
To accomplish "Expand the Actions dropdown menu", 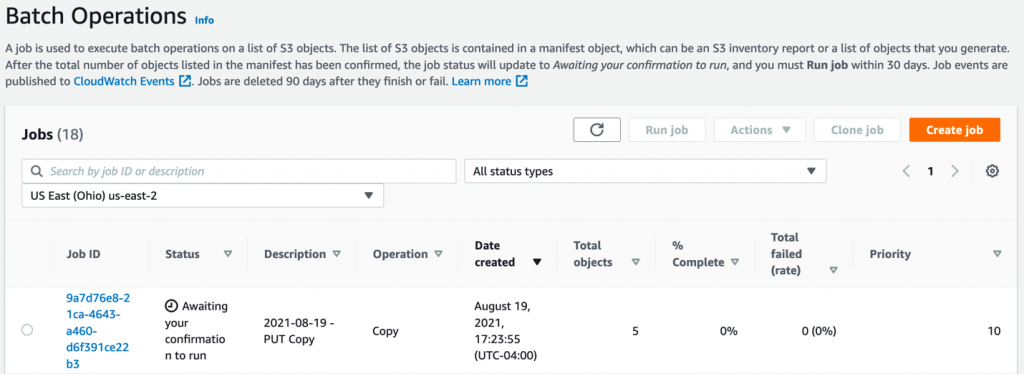I will point(760,130).
